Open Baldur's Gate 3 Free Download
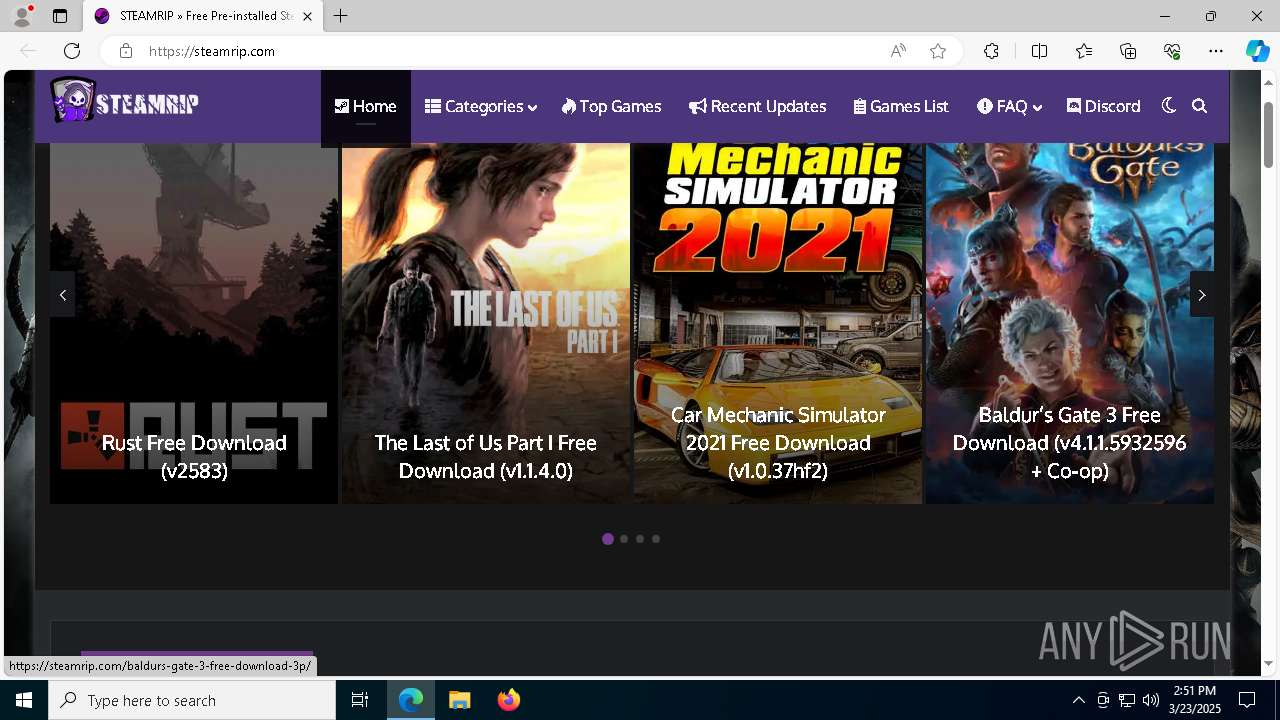The width and height of the screenshot is (1280, 720). [1070, 442]
